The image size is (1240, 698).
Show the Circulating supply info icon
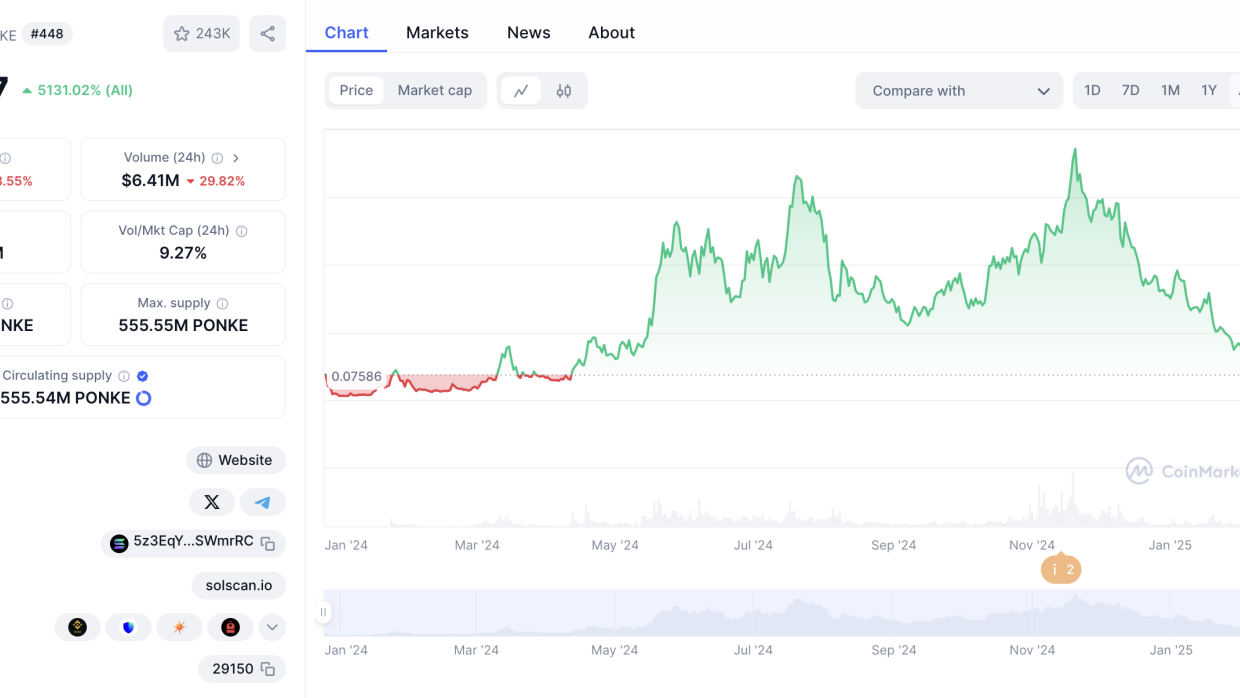click(x=124, y=376)
